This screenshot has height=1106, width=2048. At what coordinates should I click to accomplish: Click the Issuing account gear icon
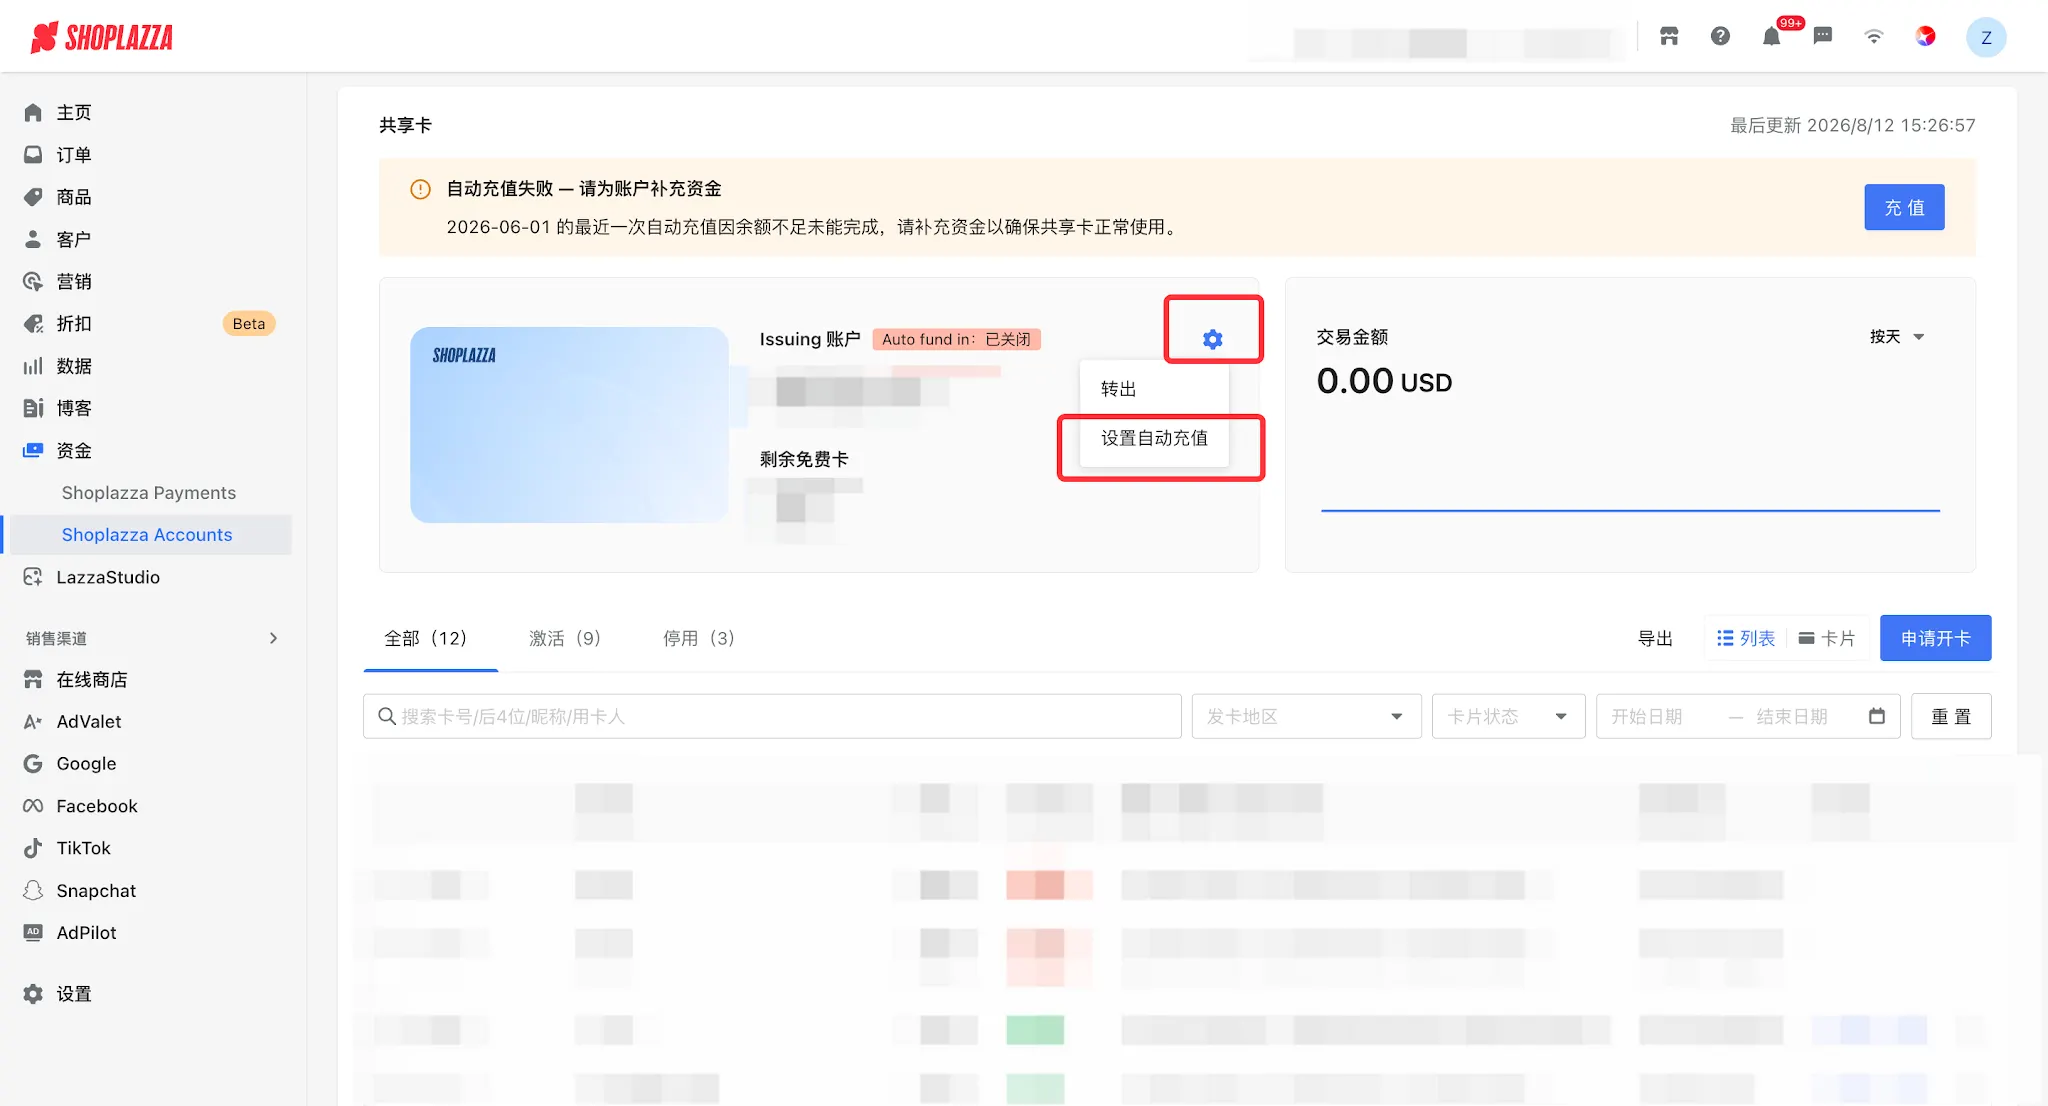[1213, 339]
